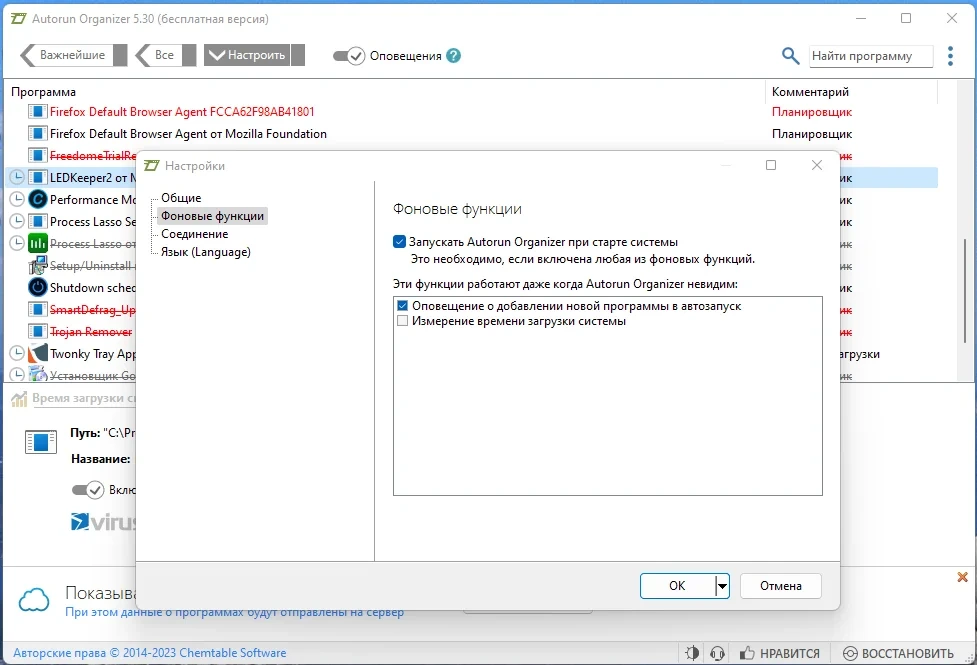The height and width of the screenshot is (665, 977).
Task: Switch to the Важнейшие filter
Action: [x=66, y=55]
